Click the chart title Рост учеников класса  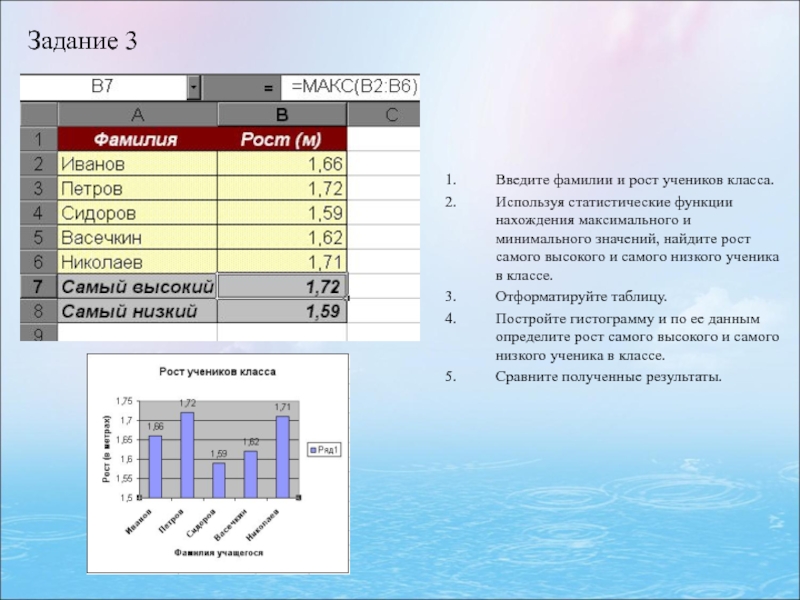pos(218,372)
